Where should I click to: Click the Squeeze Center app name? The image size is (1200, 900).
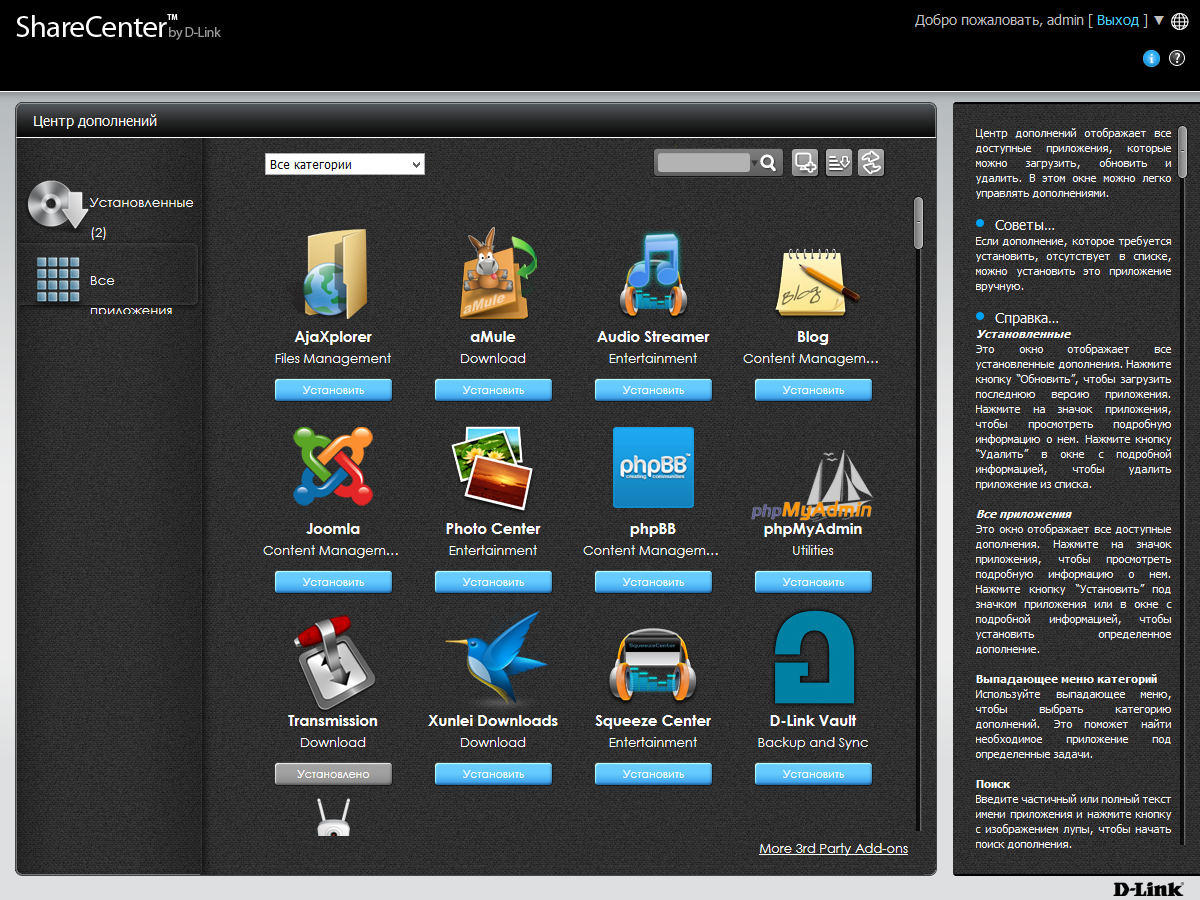pyautogui.click(x=653, y=721)
